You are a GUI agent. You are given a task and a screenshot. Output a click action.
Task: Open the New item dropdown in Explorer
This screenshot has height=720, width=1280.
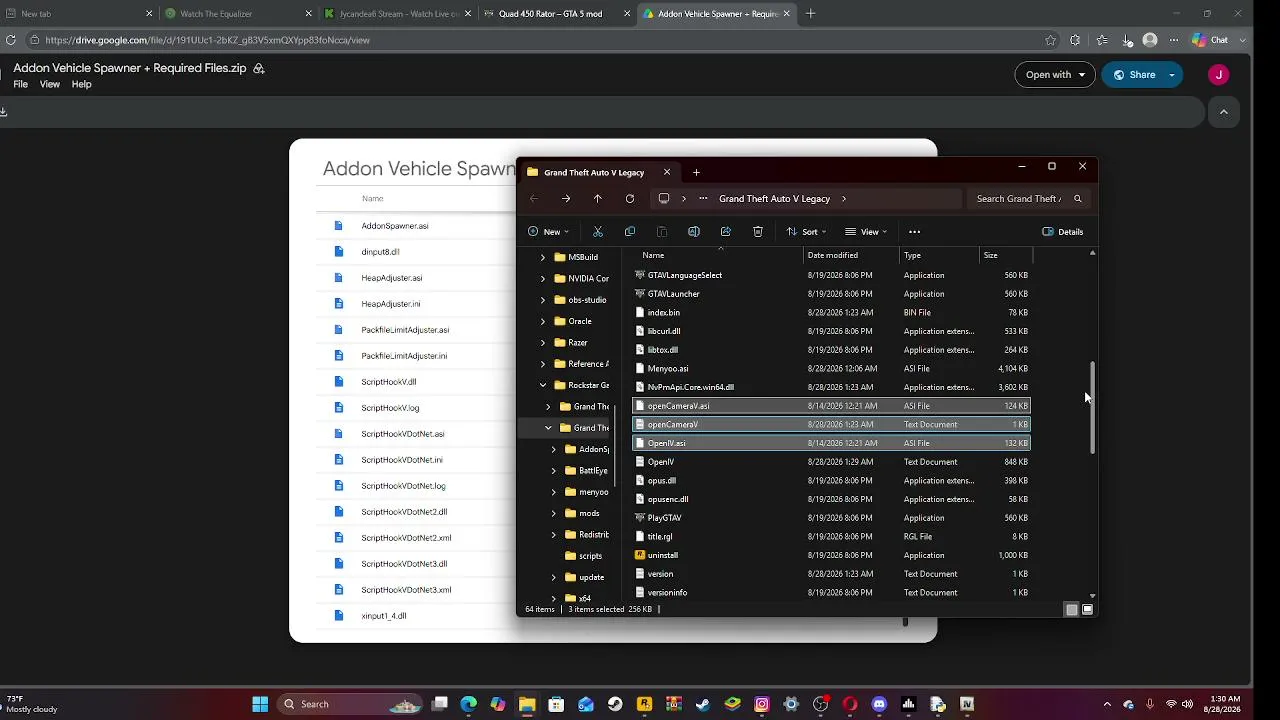point(549,231)
